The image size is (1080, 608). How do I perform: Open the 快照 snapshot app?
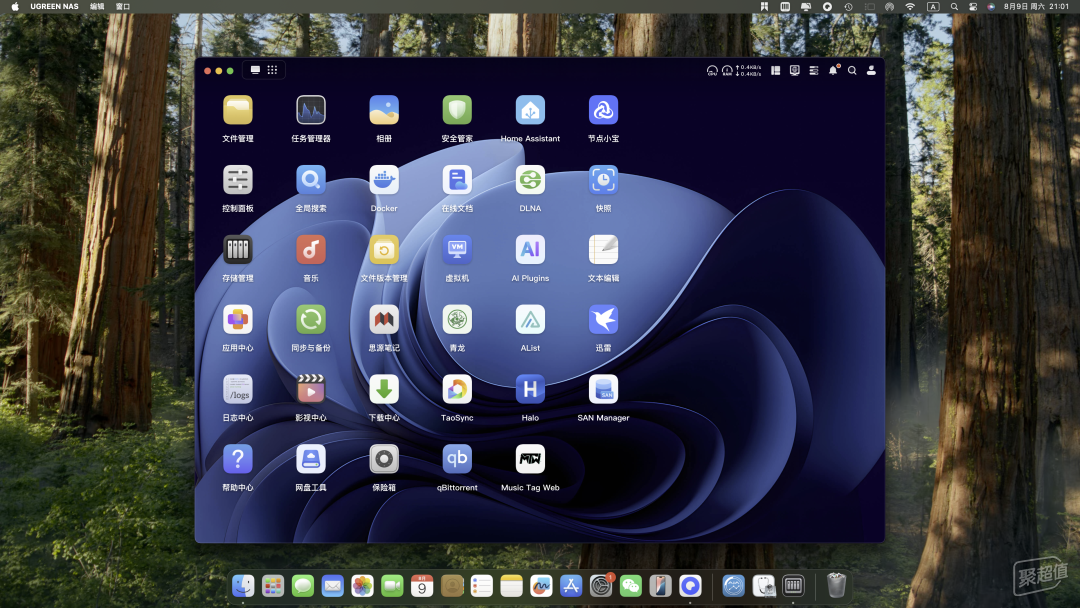click(x=603, y=180)
